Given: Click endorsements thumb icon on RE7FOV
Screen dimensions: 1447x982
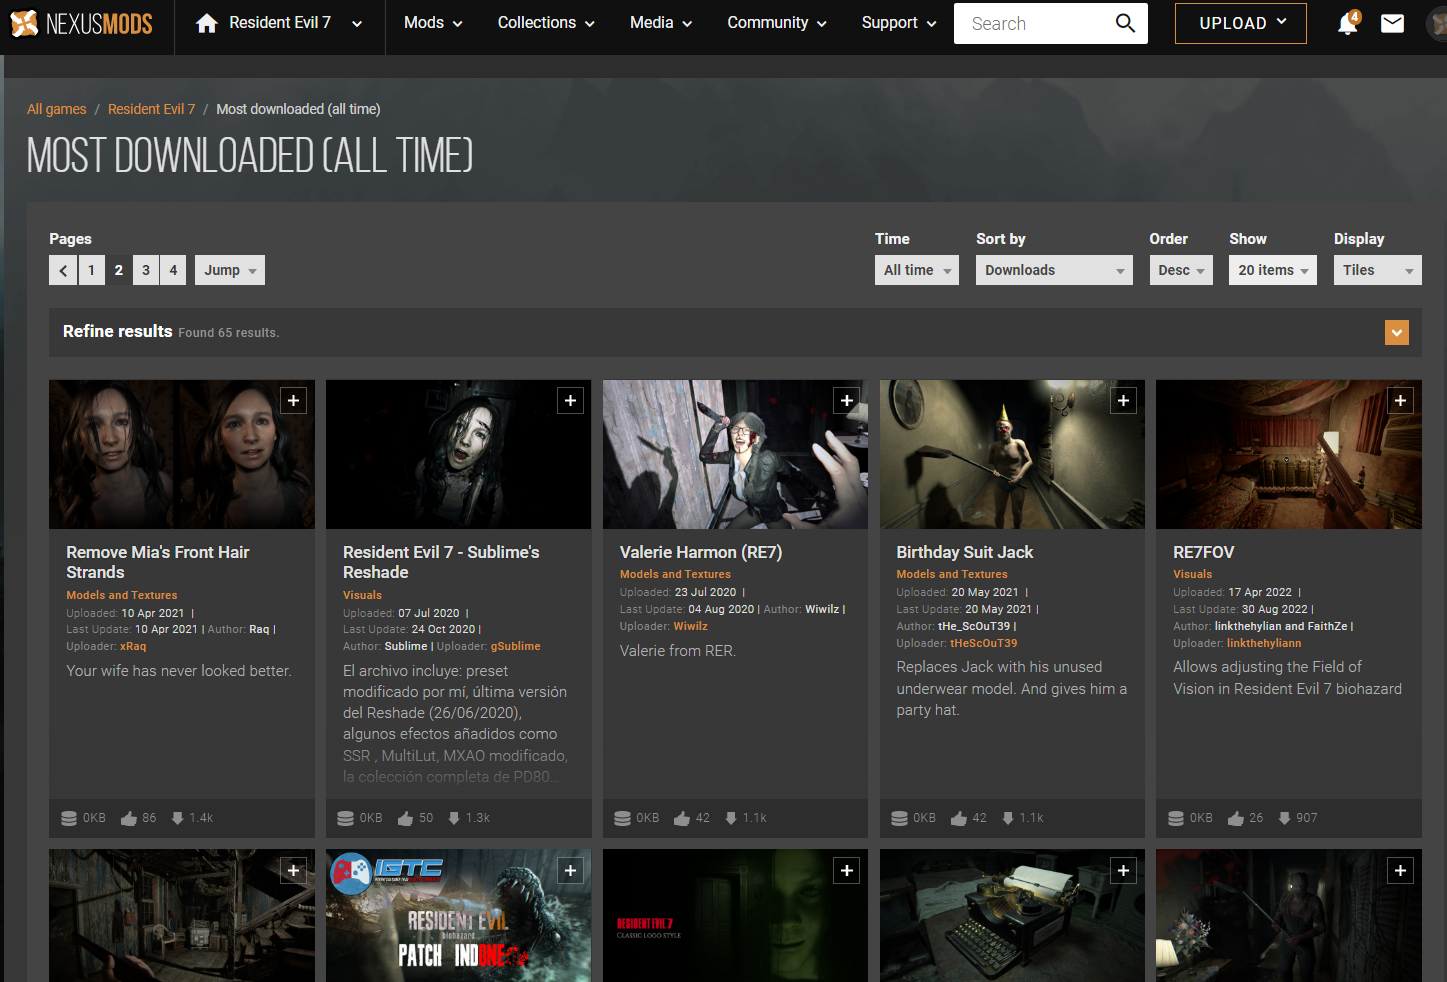Looking at the screenshot, I should click(x=1236, y=818).
